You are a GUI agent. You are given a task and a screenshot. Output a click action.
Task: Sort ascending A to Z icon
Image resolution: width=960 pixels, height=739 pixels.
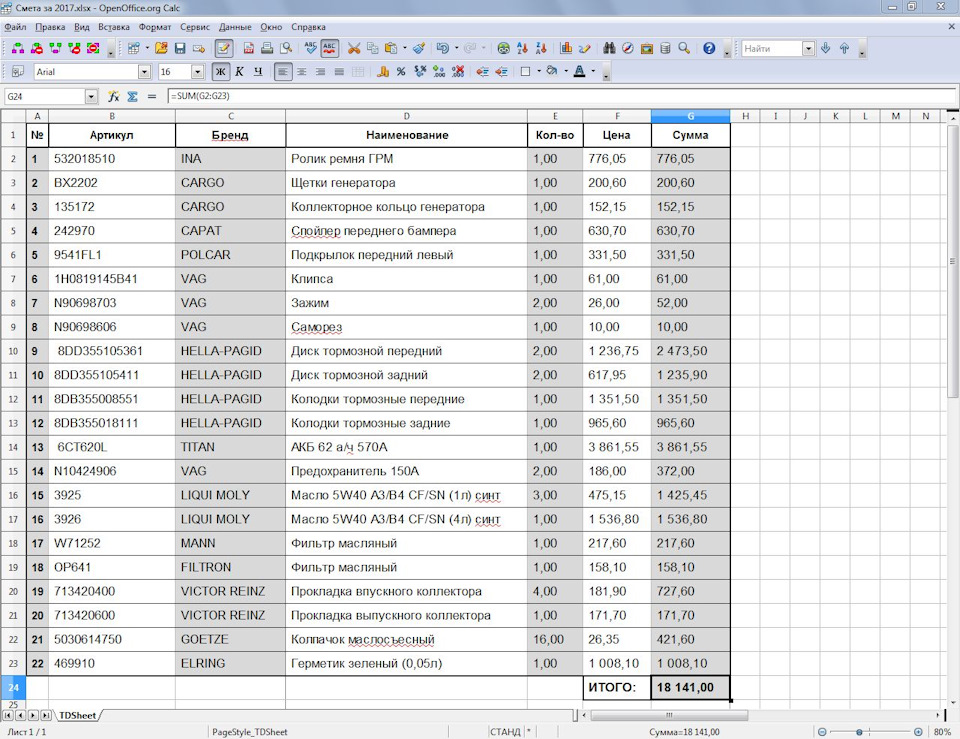coord(522,48)
